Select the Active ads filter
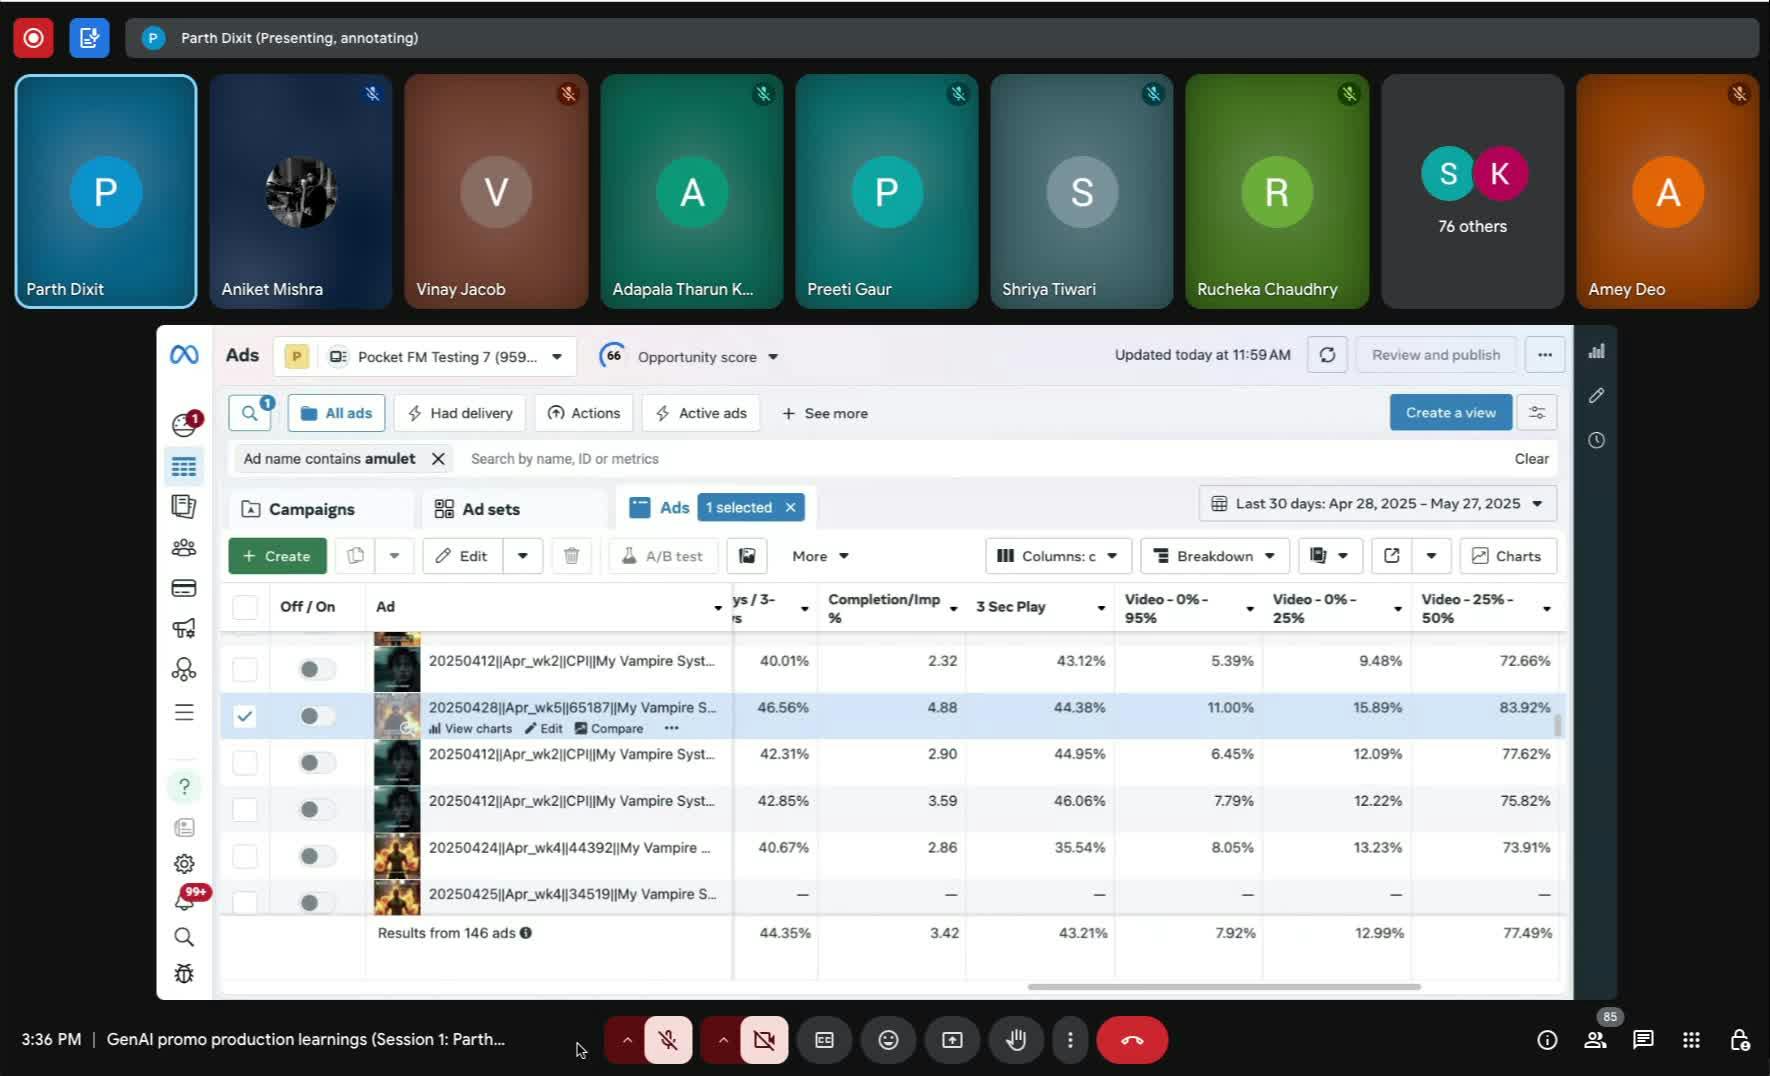 coord(701,413)
